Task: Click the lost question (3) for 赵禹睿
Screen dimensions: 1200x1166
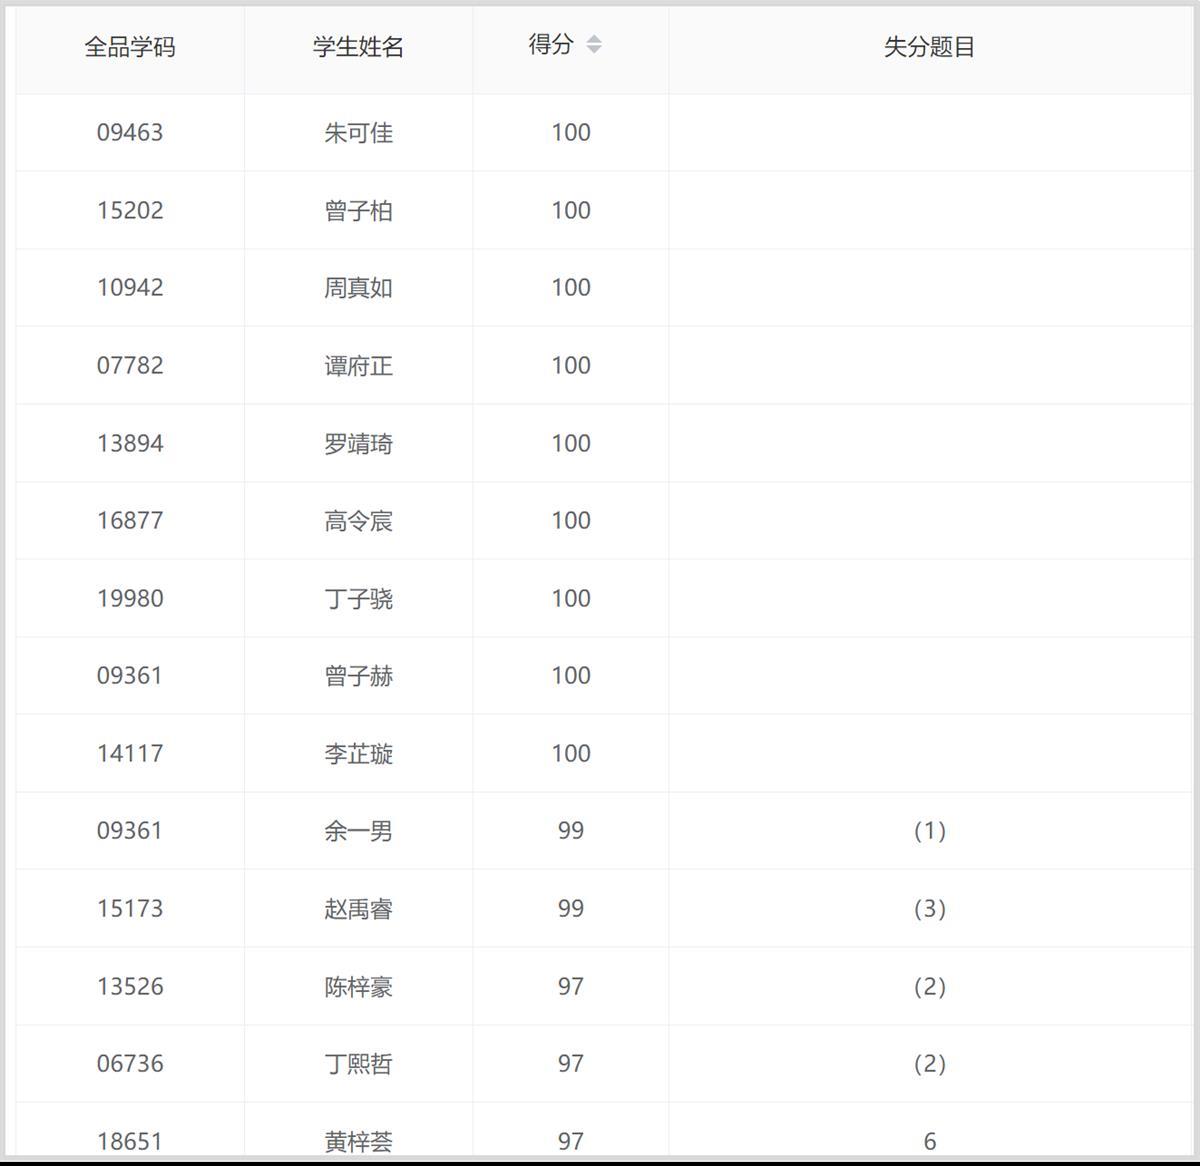Action: (929, 909)
